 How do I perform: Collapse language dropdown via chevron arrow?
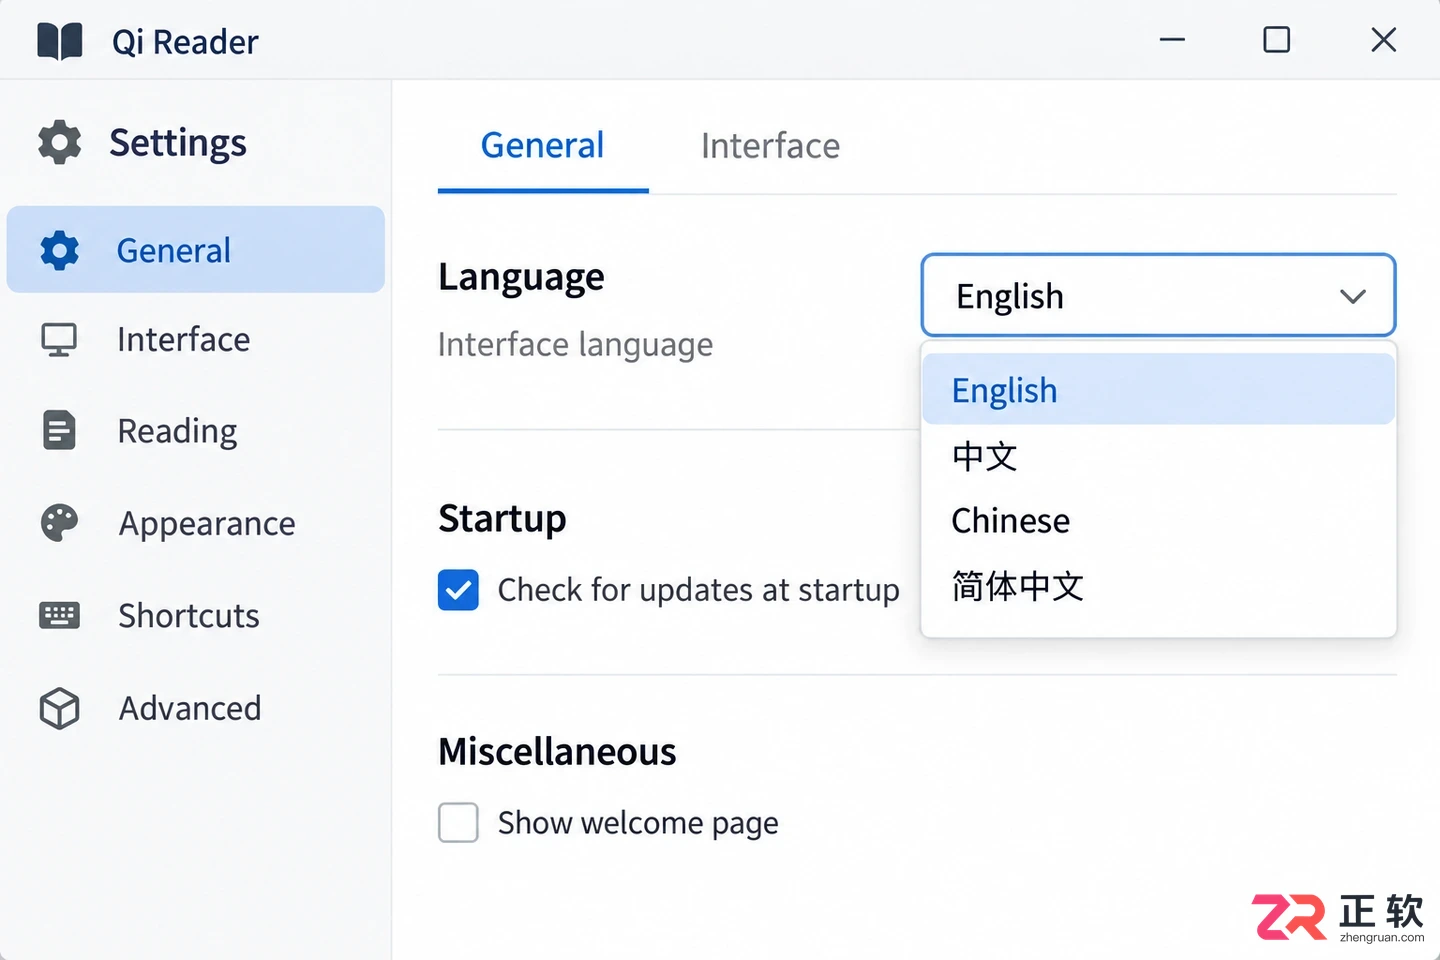pyautogui.click(x=1352, y=296)
